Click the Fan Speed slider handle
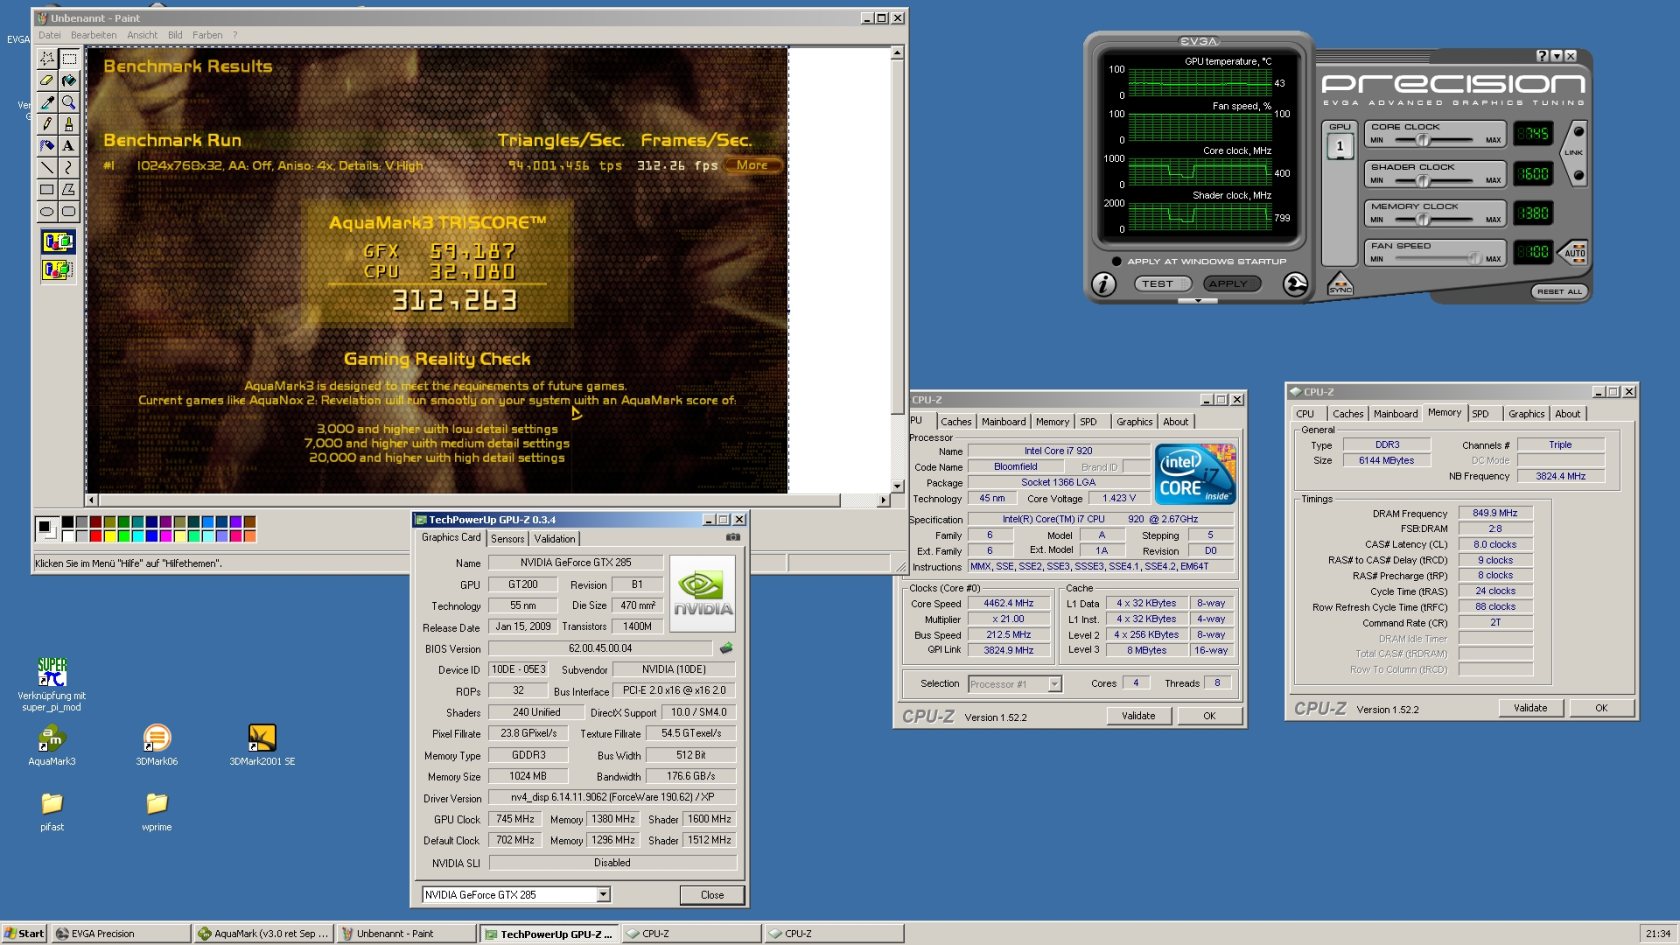1680x945 pixels. click(x=1474, y=258)
